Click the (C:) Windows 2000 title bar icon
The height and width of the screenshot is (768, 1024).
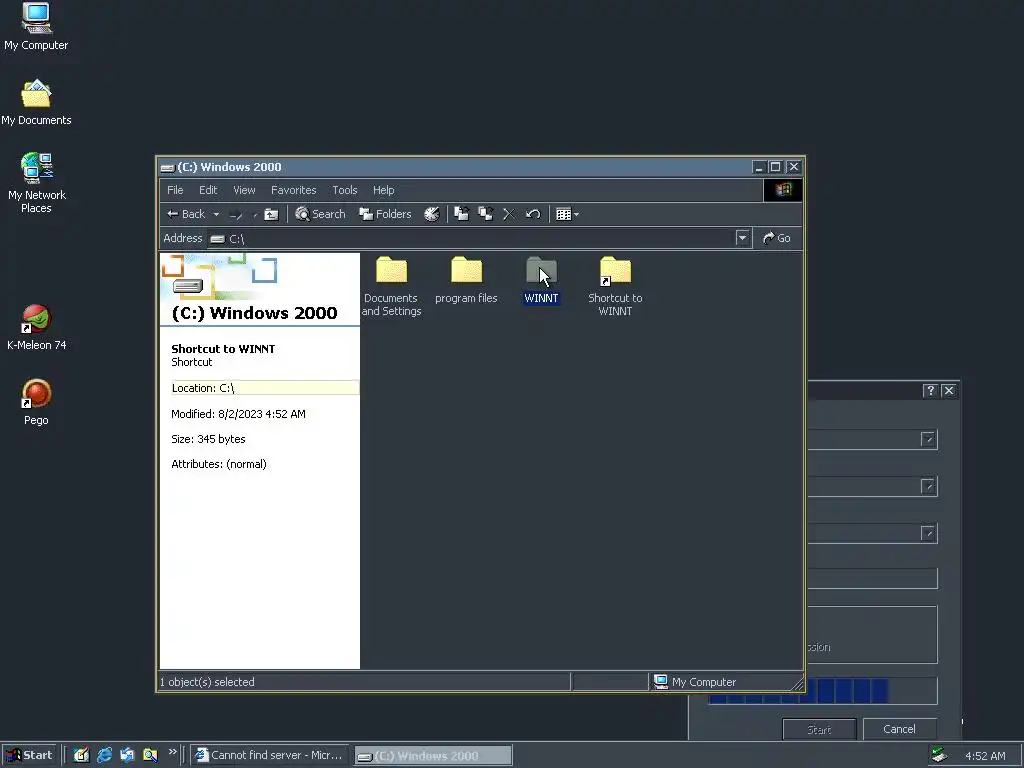click(x=168, y=168)
